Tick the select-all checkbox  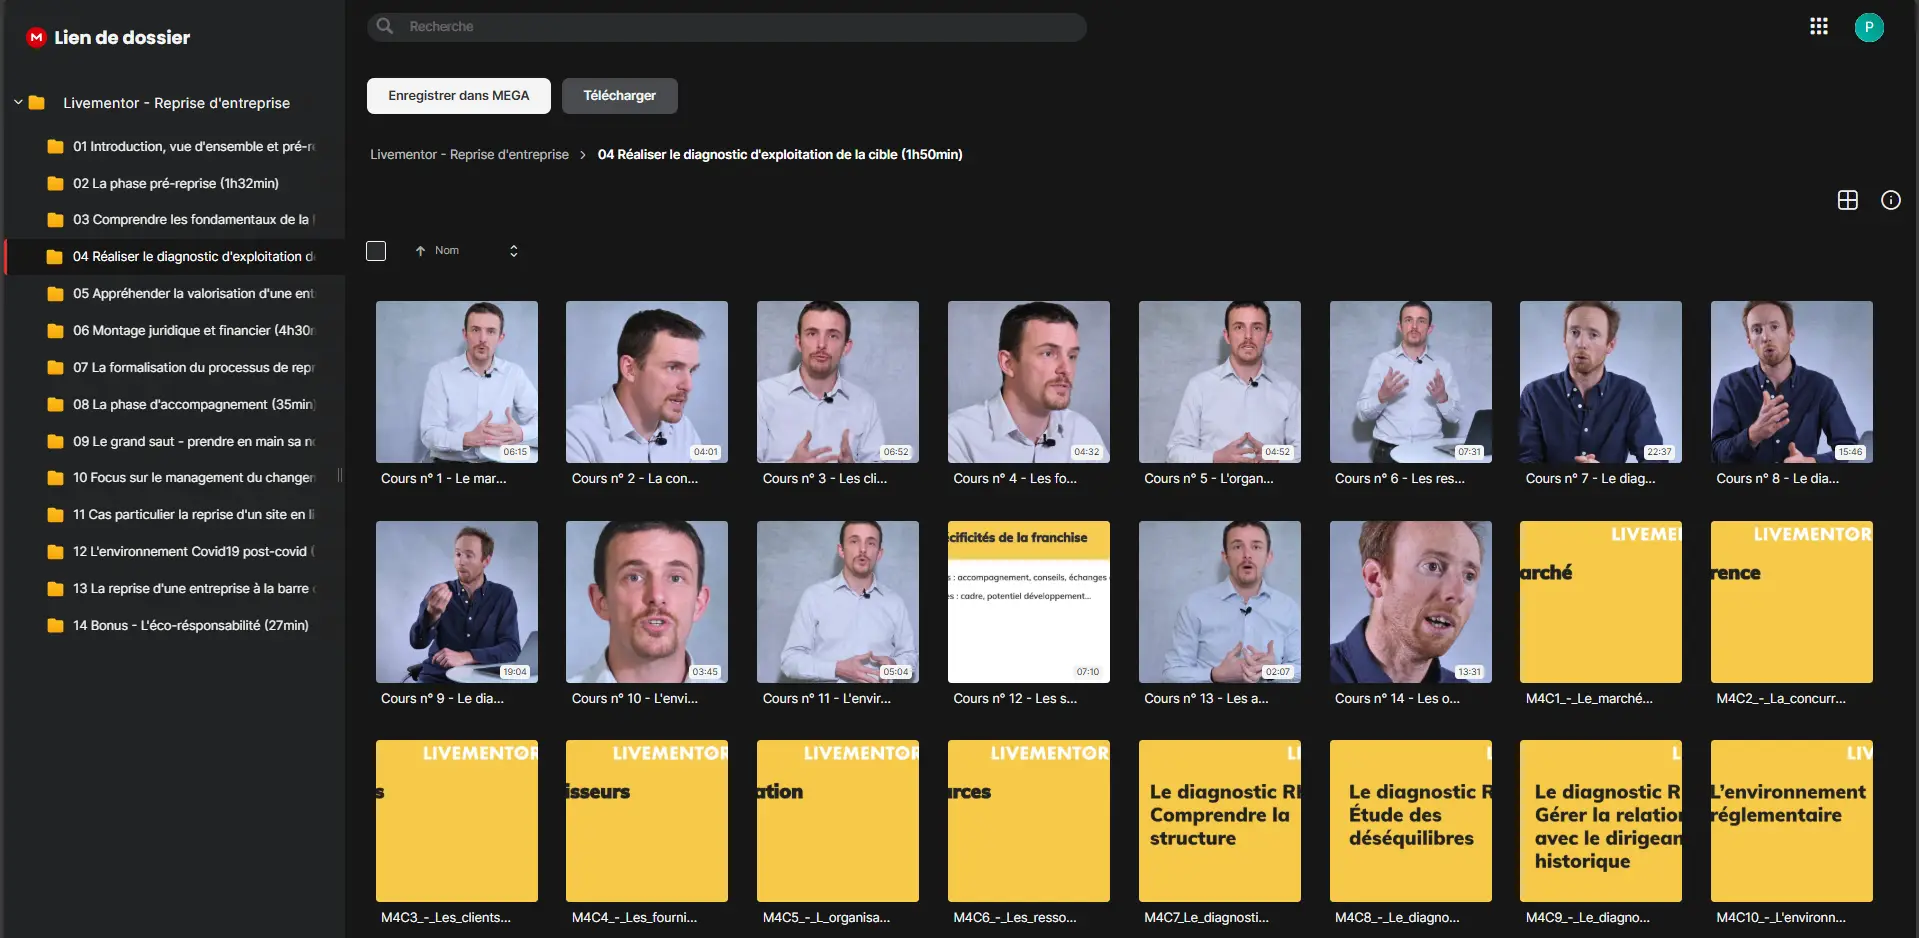point(376,251)
